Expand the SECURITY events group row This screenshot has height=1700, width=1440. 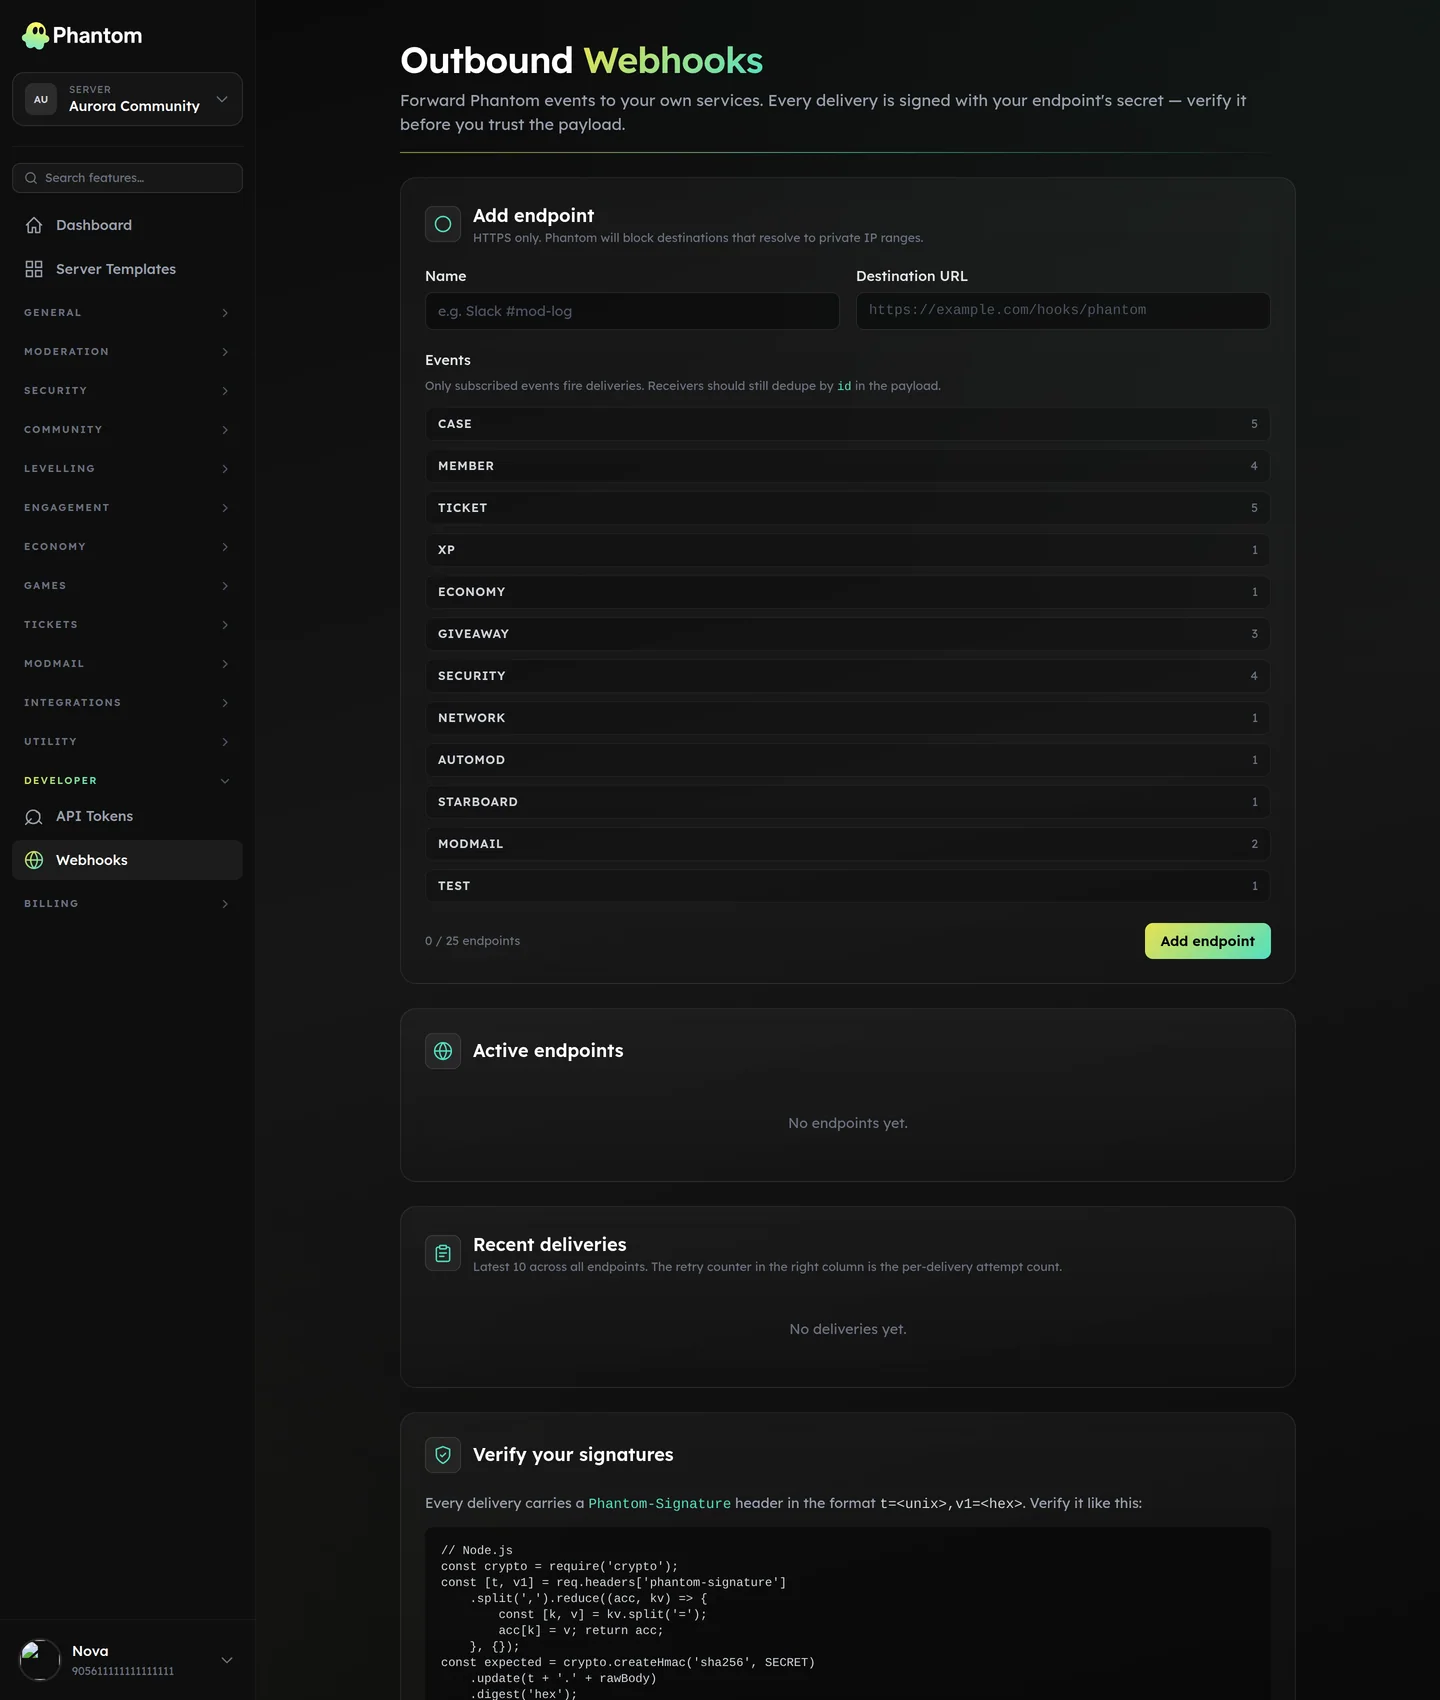click(x=847, y=676)
